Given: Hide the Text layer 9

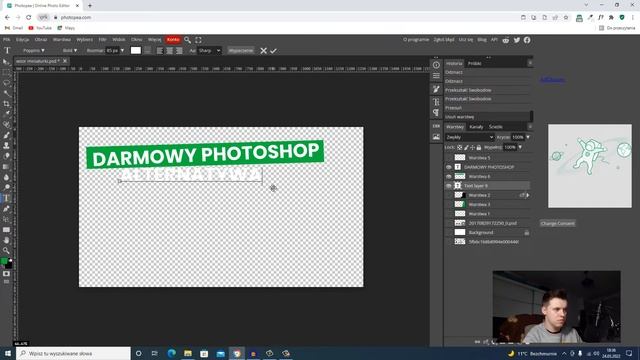Looking at the screenshot, I should coord(449,186).
